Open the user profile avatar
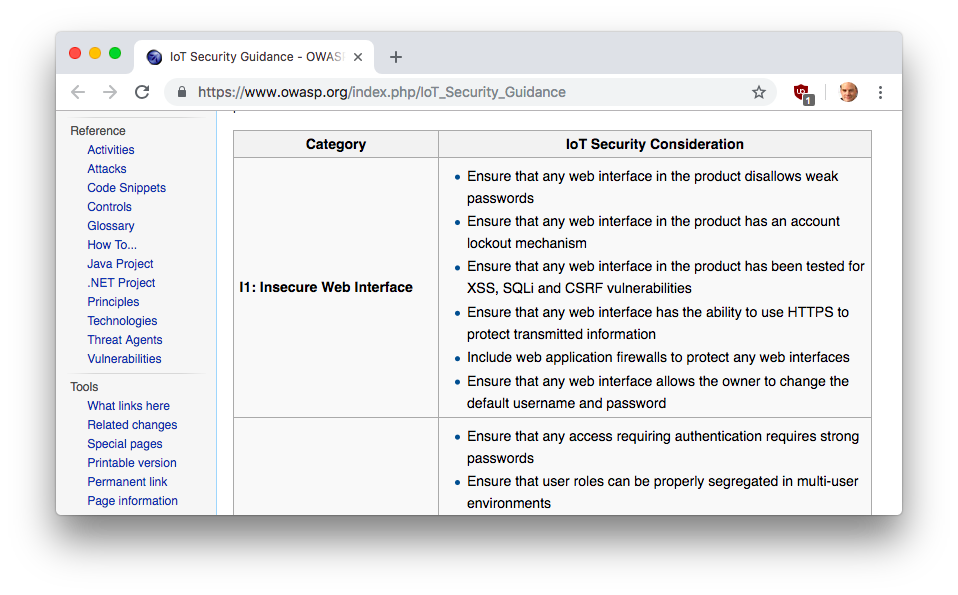 click(849, 92)
